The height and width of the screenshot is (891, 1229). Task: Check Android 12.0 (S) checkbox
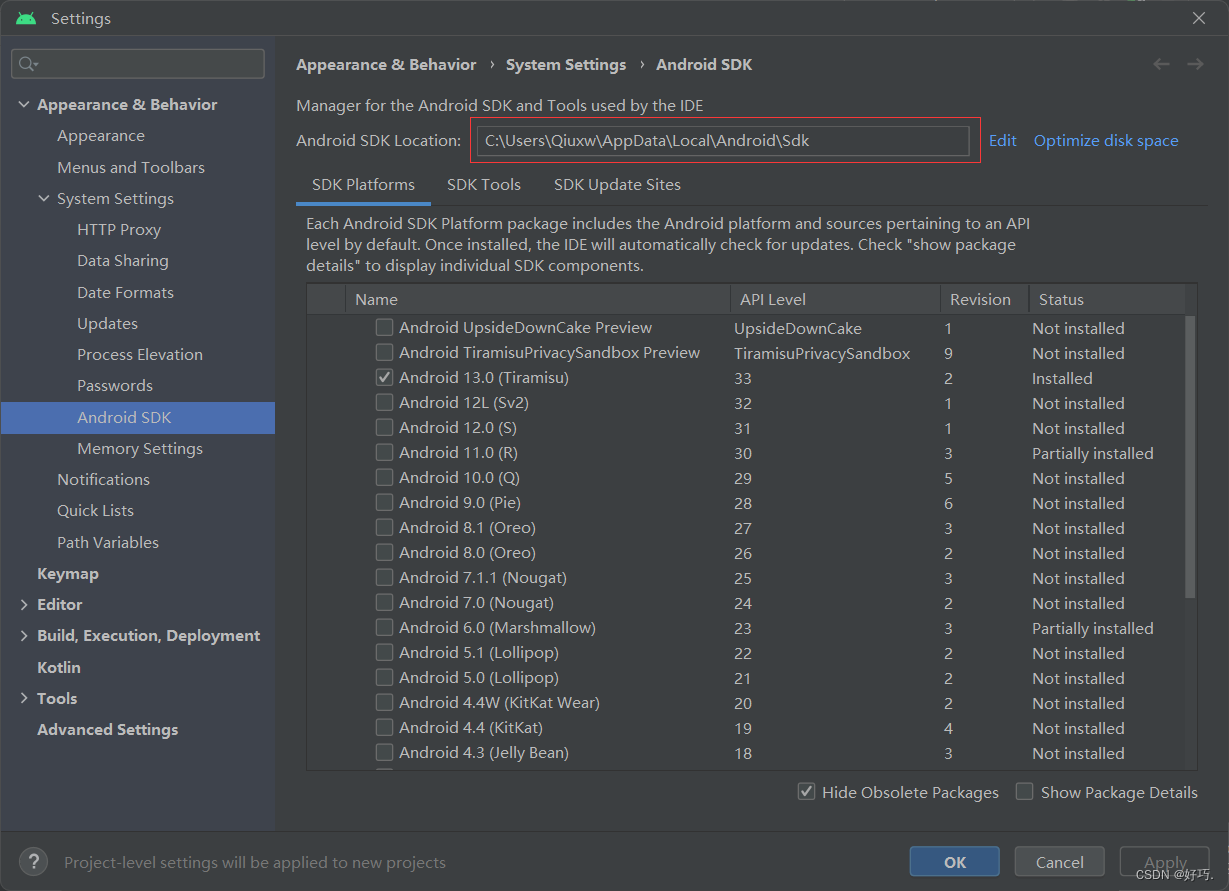point(384,427)
